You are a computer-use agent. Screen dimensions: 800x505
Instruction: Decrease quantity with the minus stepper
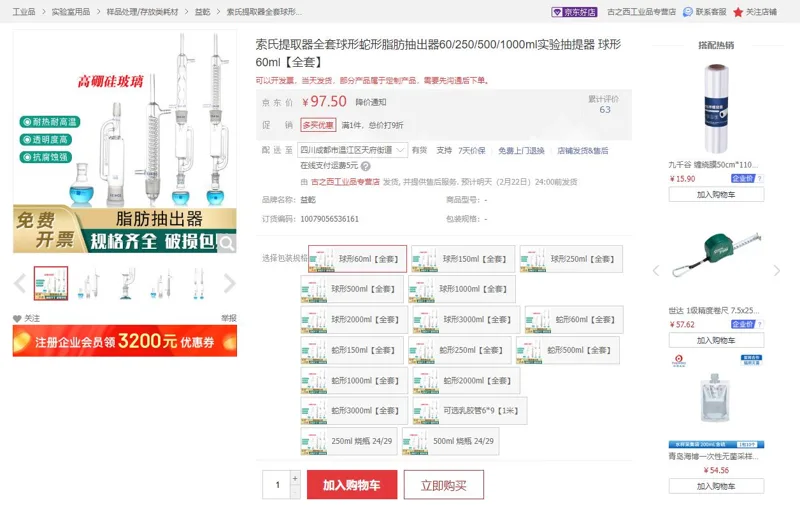pos(295,492)
